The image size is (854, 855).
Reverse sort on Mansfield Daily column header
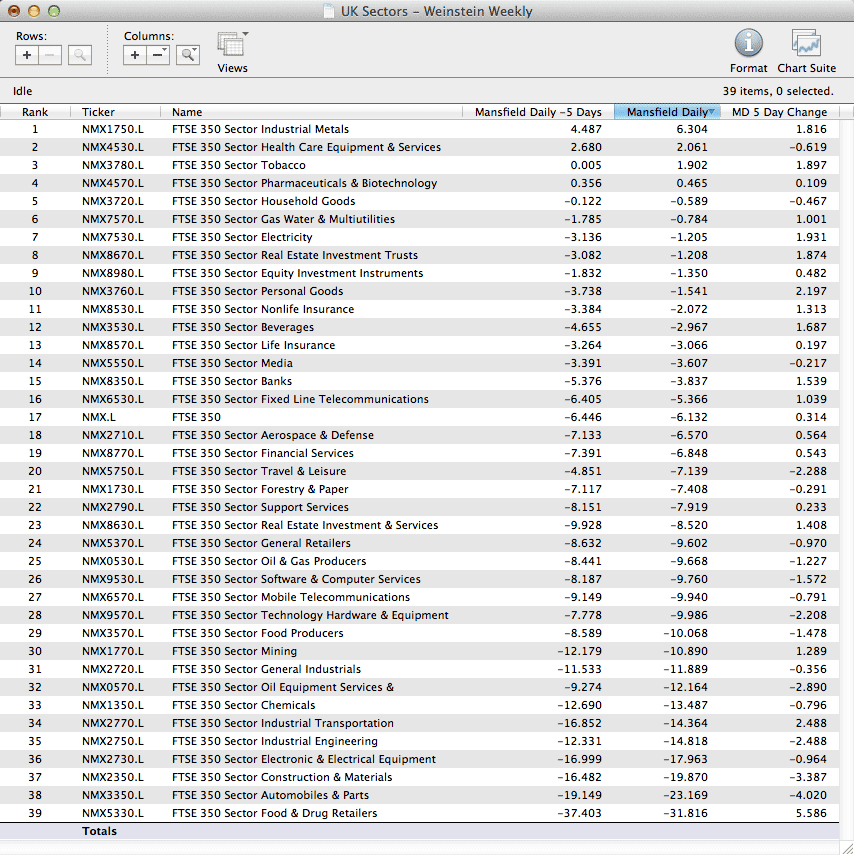click(x=666, y=112)
